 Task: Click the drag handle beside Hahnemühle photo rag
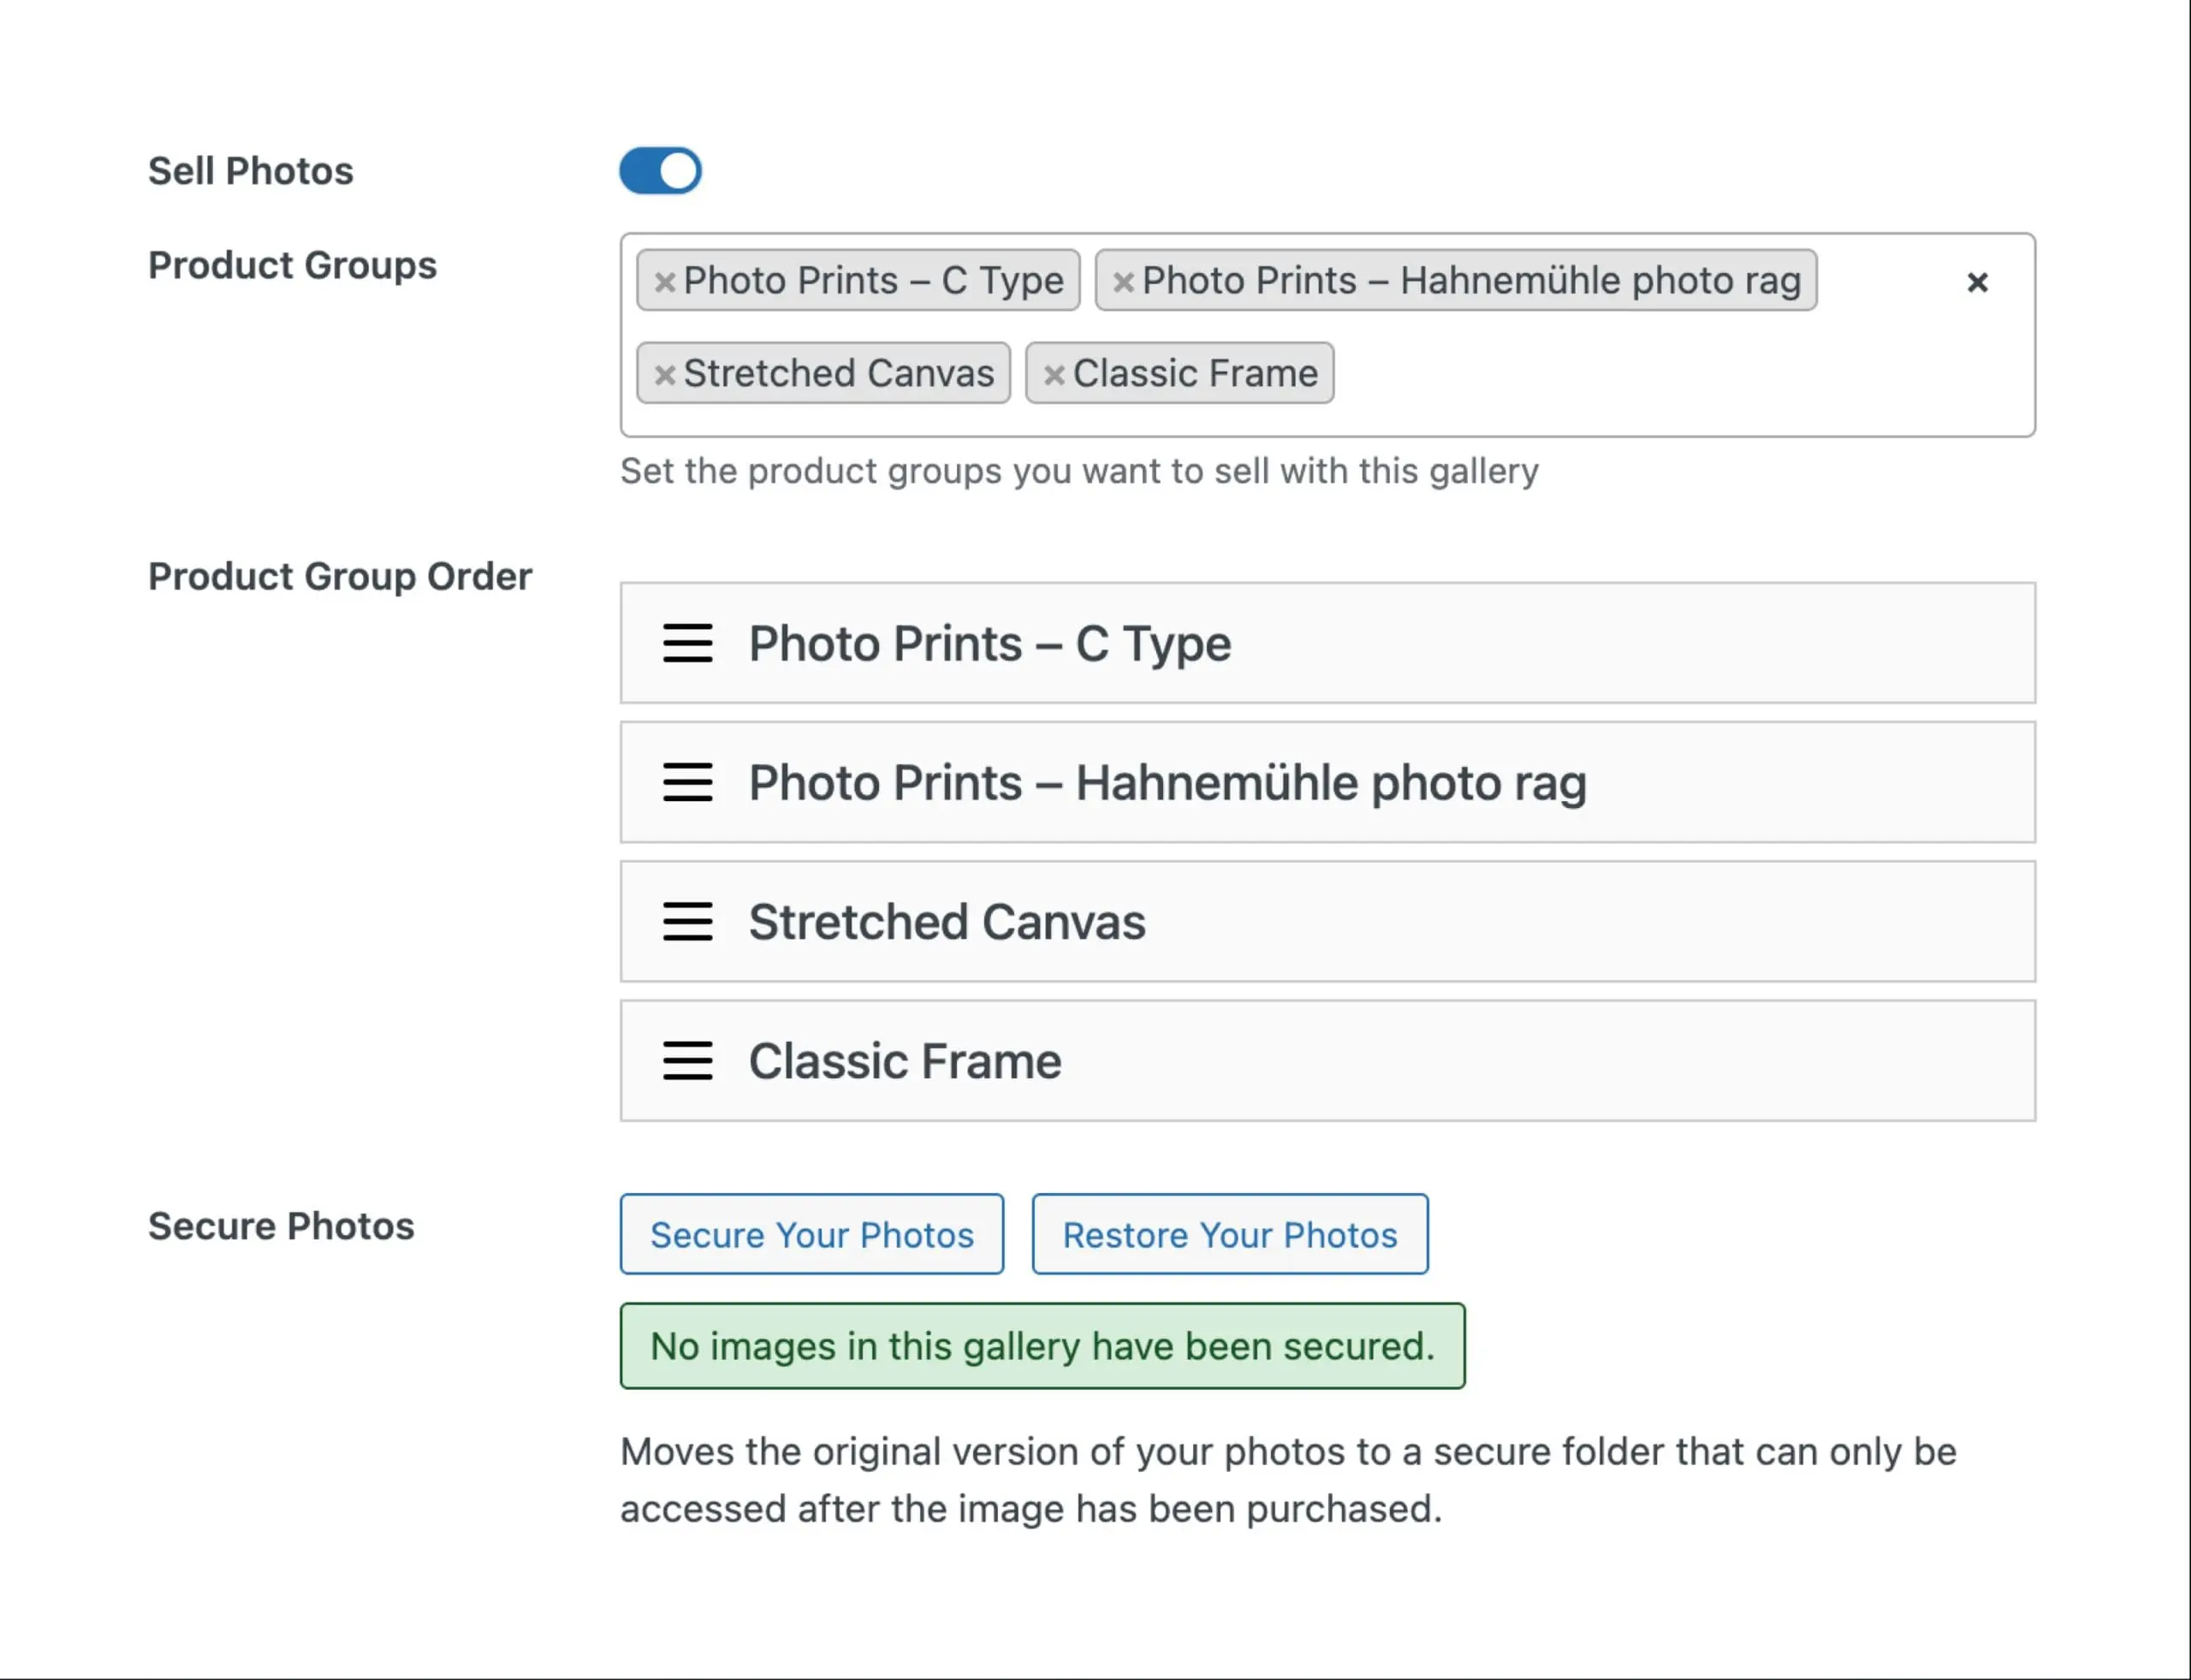point(687,784)
